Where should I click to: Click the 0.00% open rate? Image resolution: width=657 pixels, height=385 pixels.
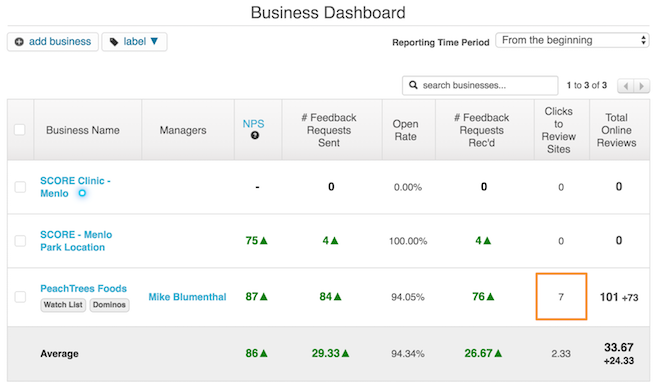point(408,187)
